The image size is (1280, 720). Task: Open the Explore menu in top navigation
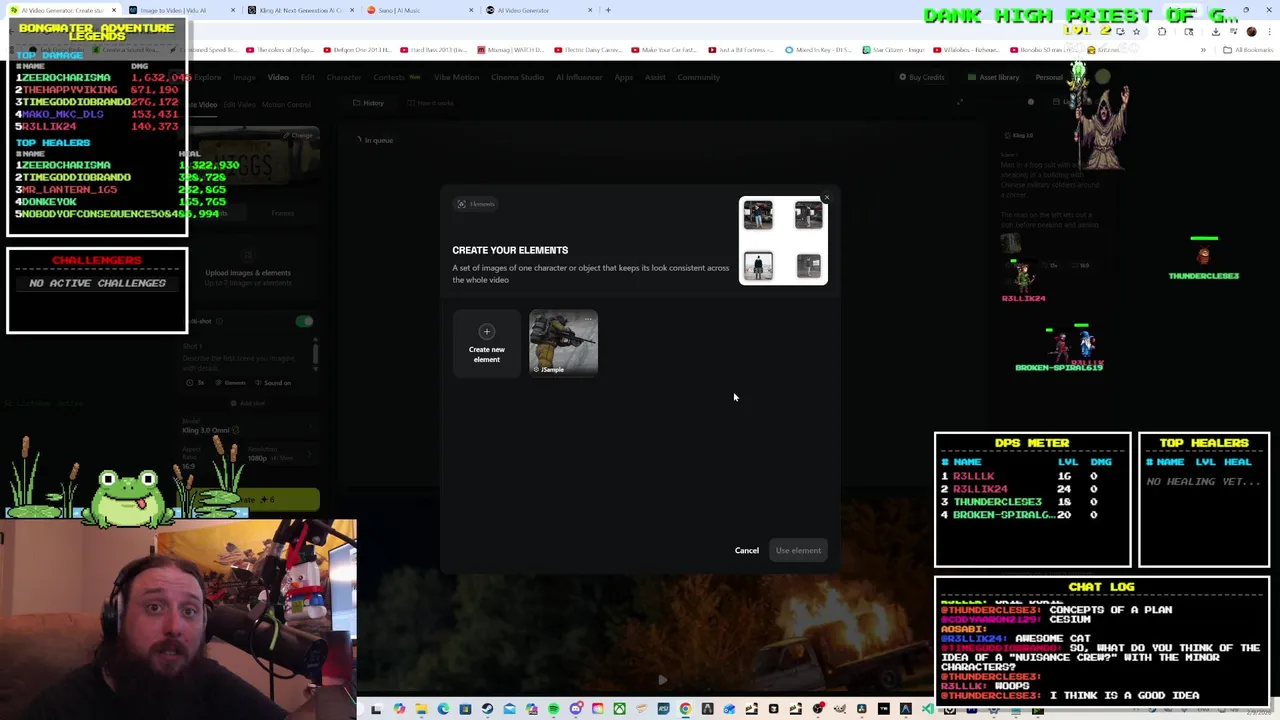207,77
